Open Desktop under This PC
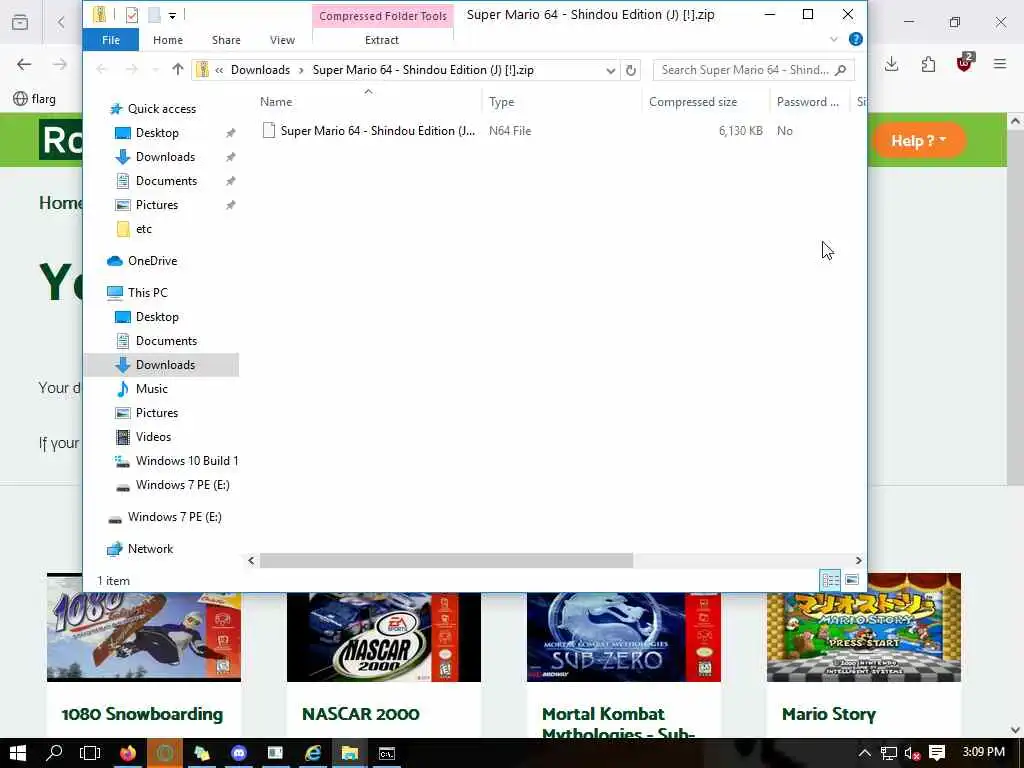Image resolution: width=1024 pixels, height=768 pixels. coord(157,317)
